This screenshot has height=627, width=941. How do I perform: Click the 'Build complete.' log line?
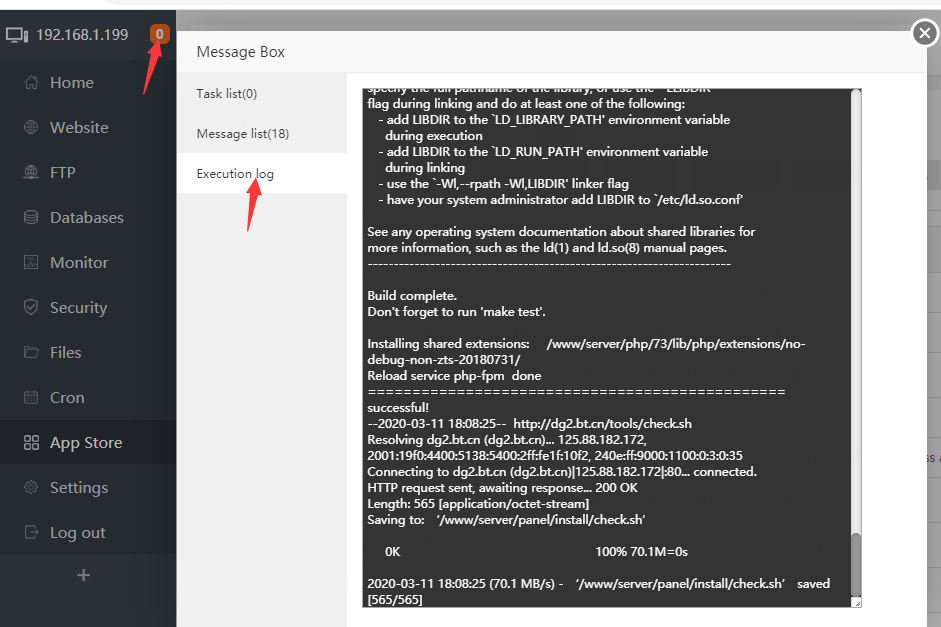tap(412, 296)
